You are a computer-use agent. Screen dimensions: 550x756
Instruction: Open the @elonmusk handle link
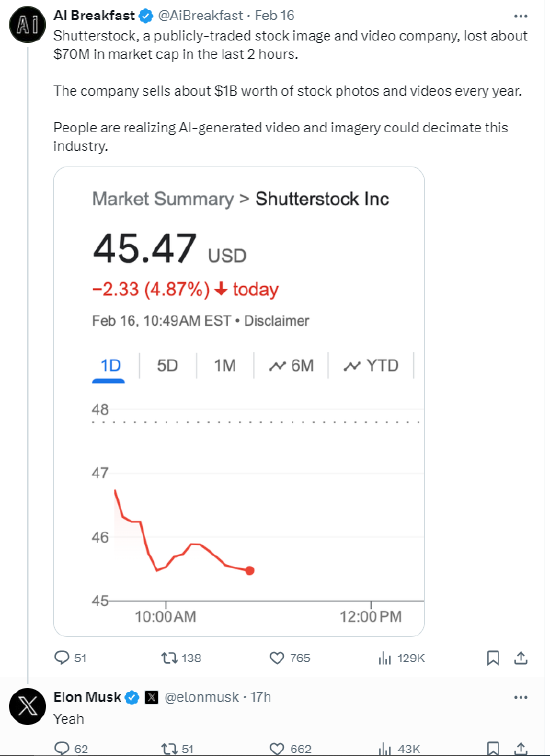coord(201,697)
